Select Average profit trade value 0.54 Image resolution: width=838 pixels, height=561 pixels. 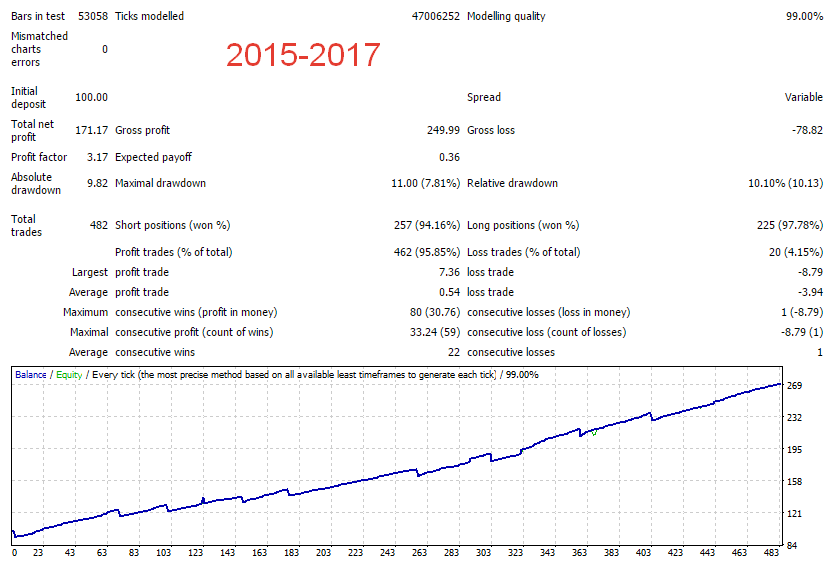pos(449,292)
